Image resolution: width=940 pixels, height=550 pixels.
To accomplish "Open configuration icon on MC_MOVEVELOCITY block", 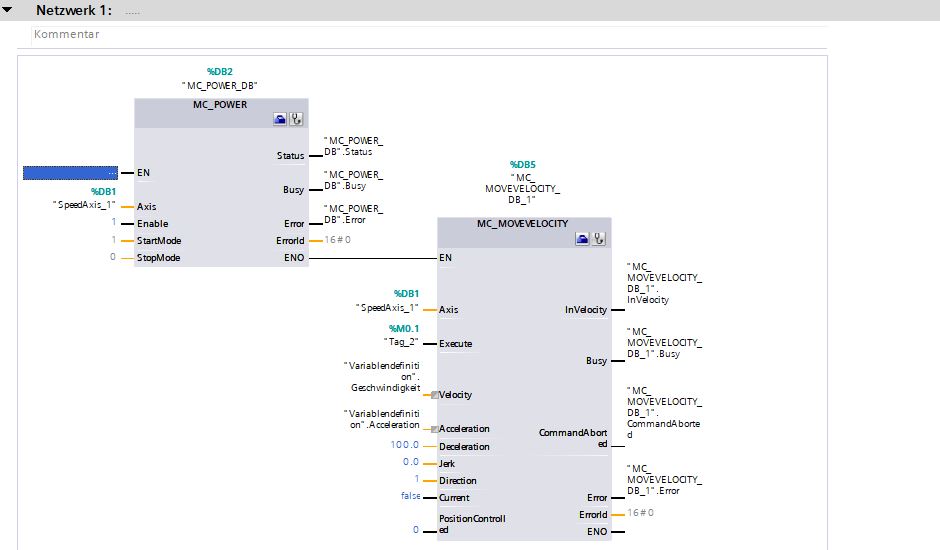I will click(583, 239).
